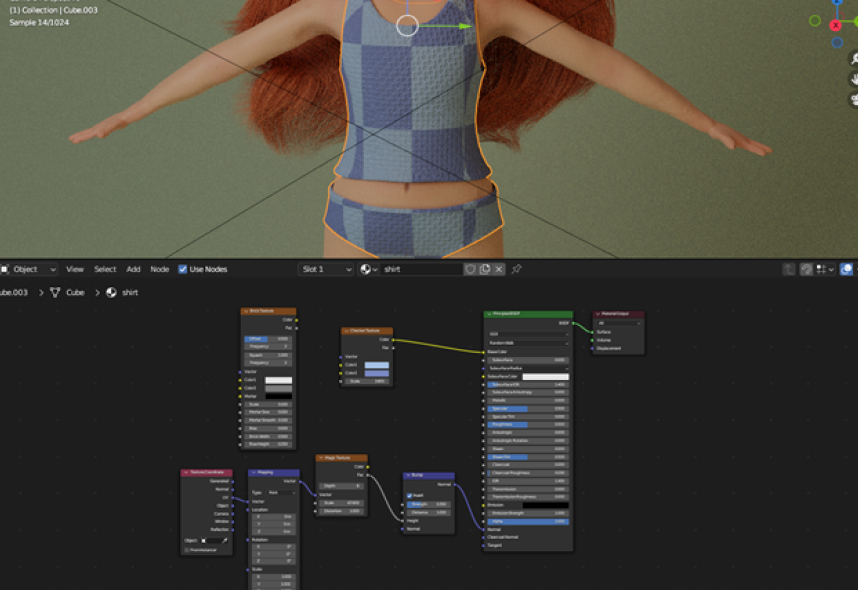
Task: Click the new material duplicate icon
Action: [485, 269]
